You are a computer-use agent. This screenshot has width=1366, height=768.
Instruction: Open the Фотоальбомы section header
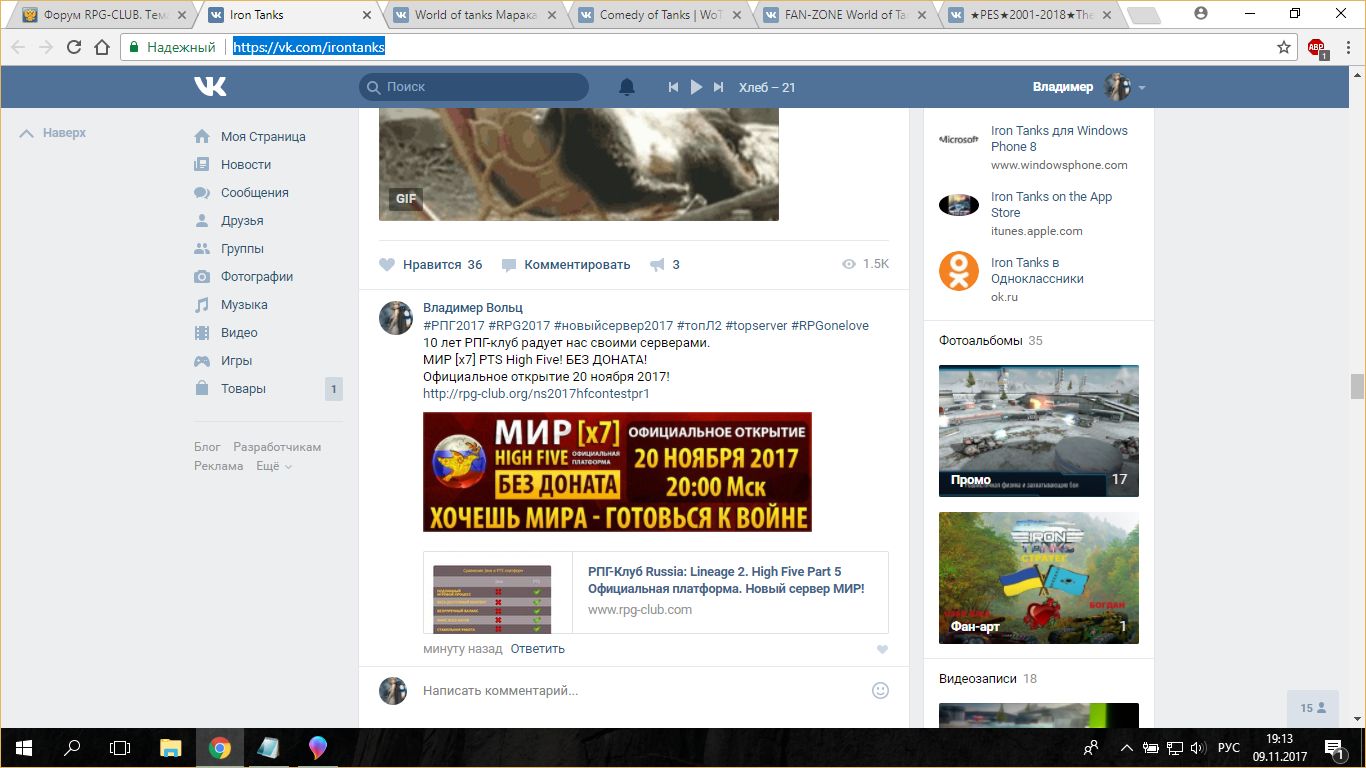pos(981,341)
